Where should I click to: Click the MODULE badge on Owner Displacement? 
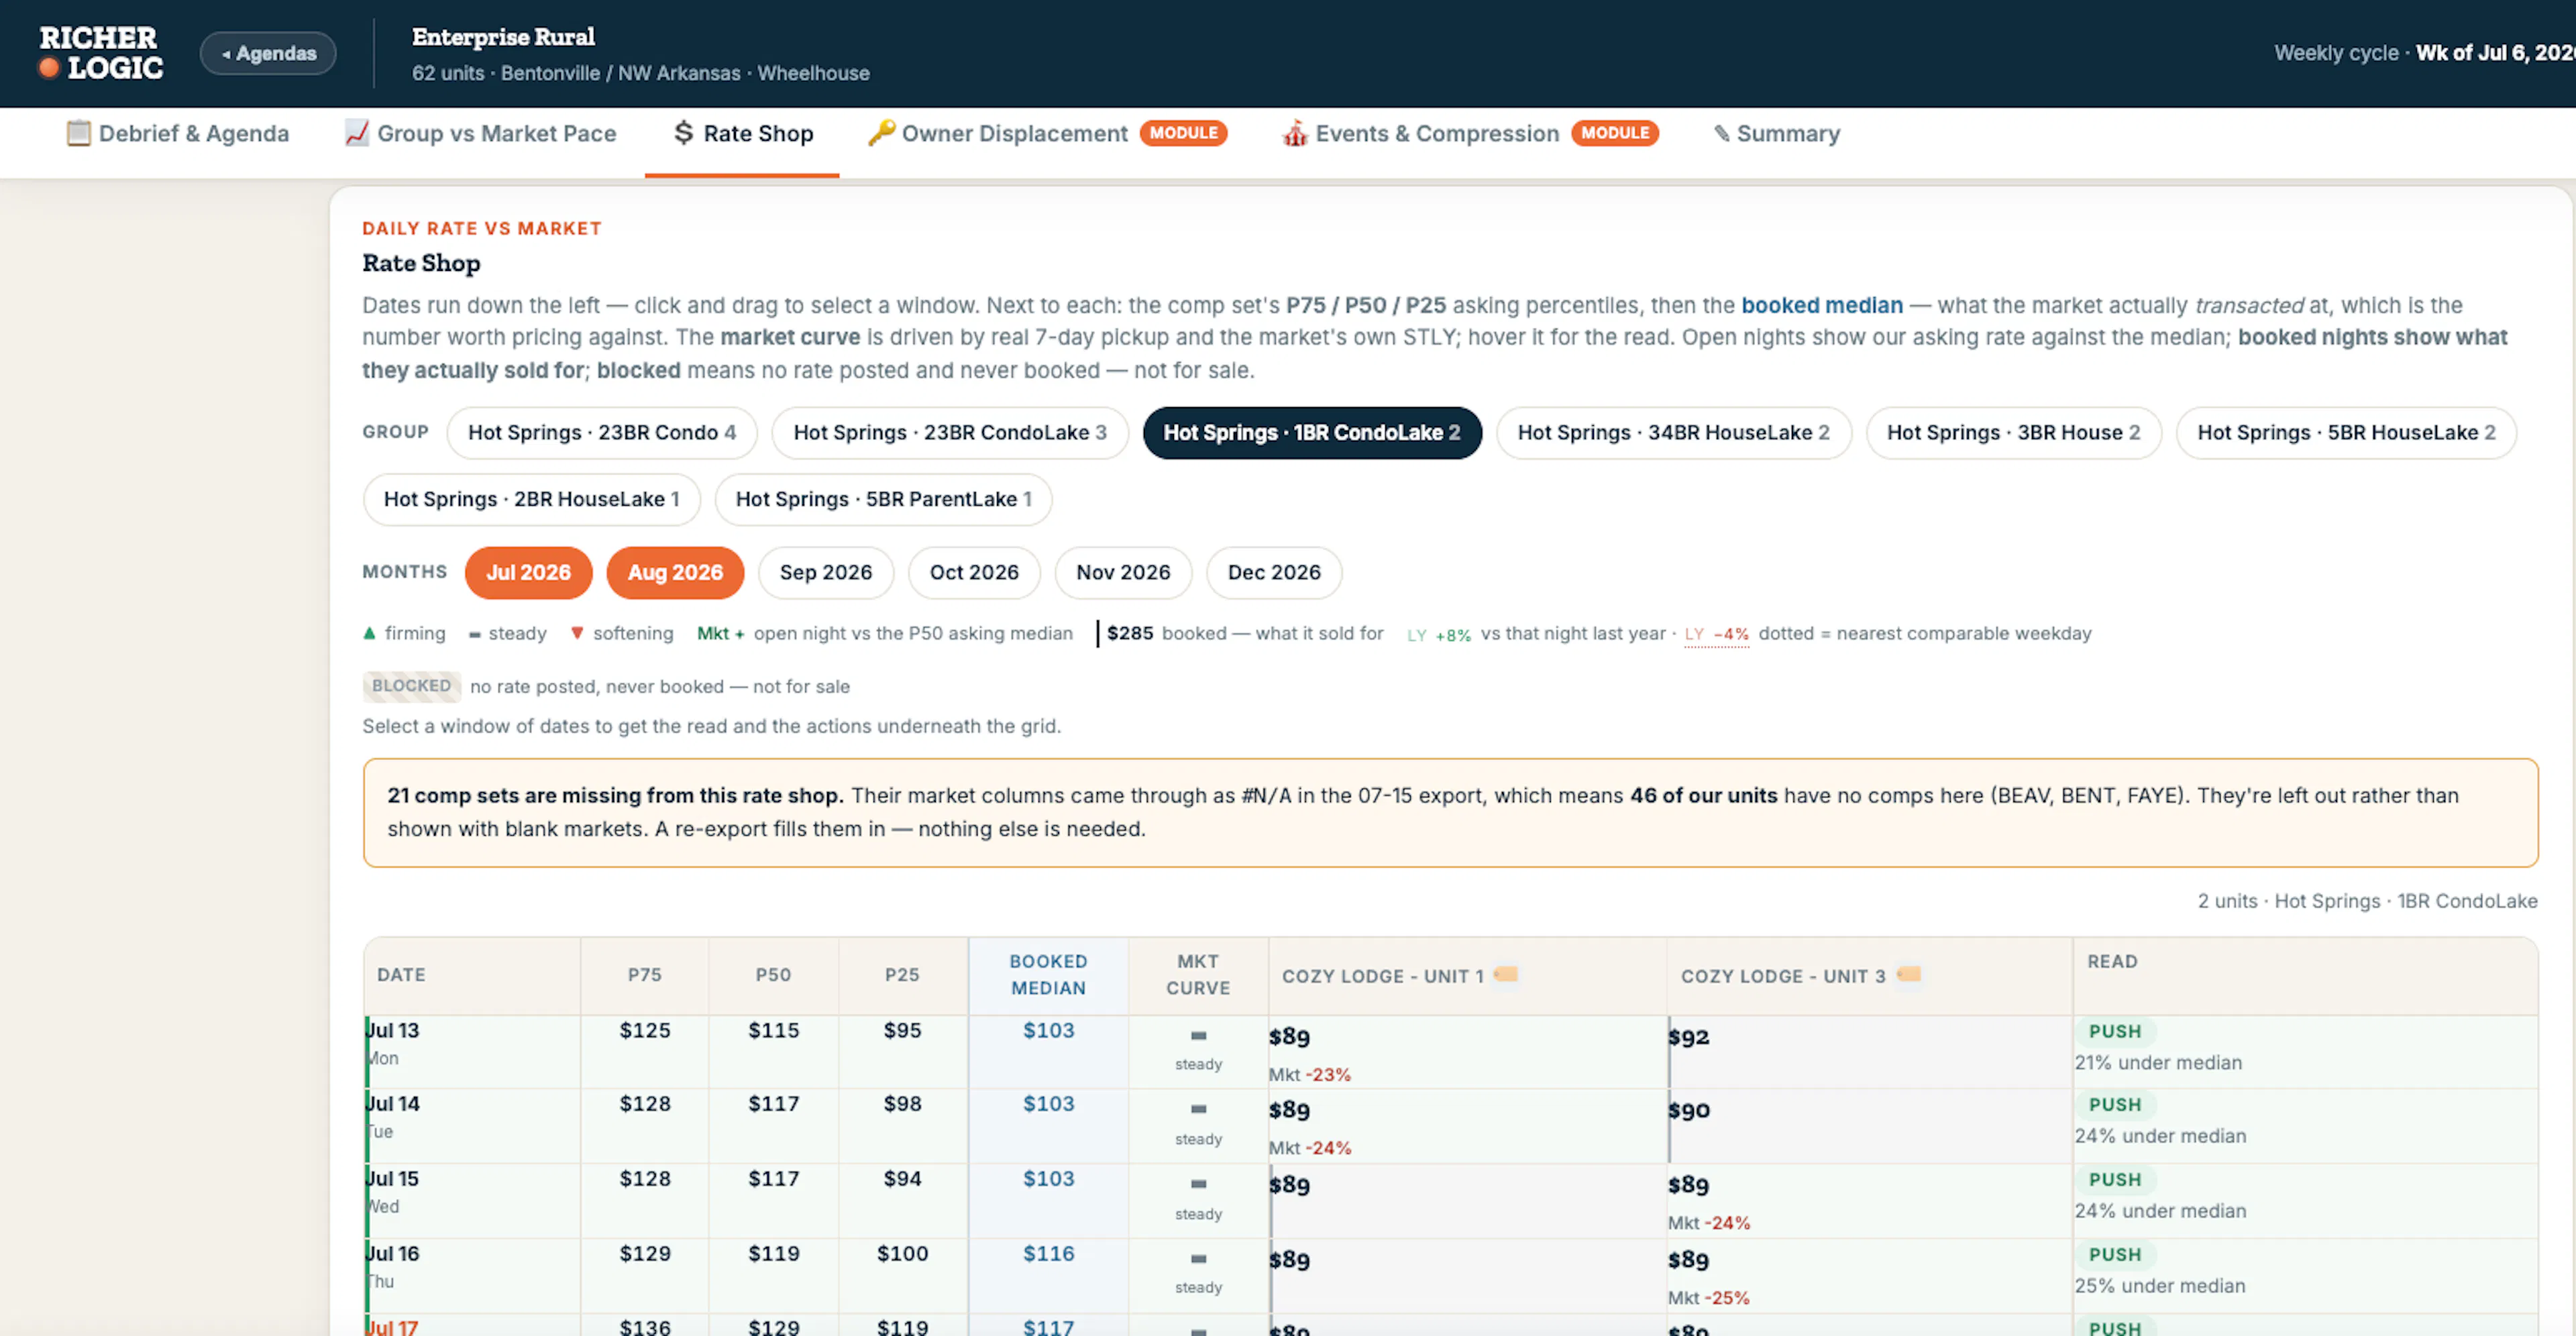tap(1184, 133)
